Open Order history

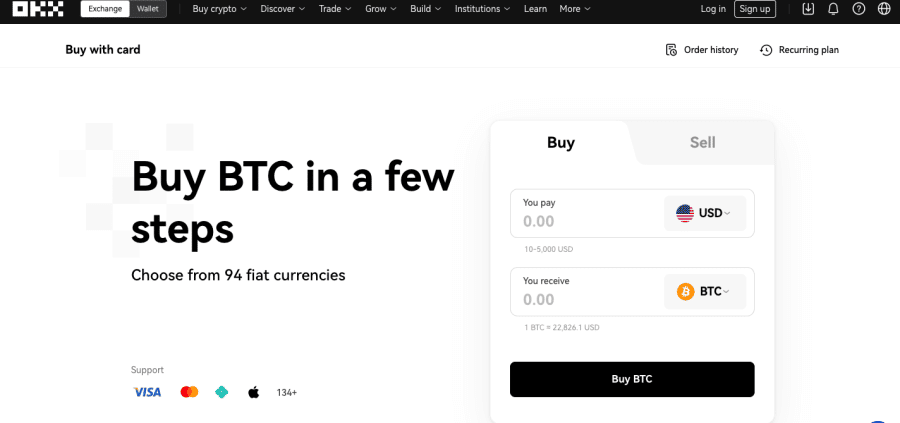tap(702, 50)
